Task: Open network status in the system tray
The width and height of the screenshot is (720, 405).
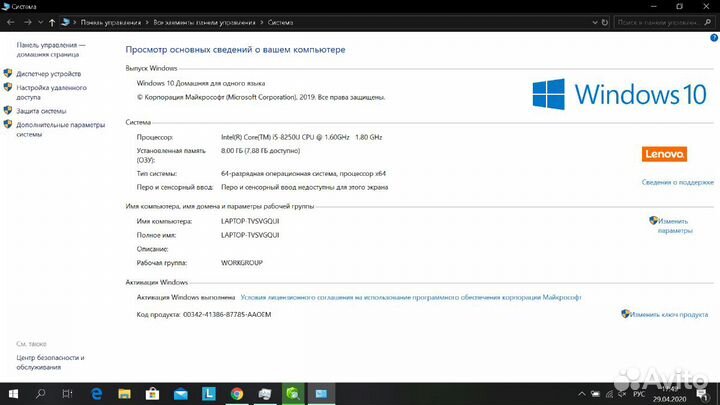Action: coord(609,394)
